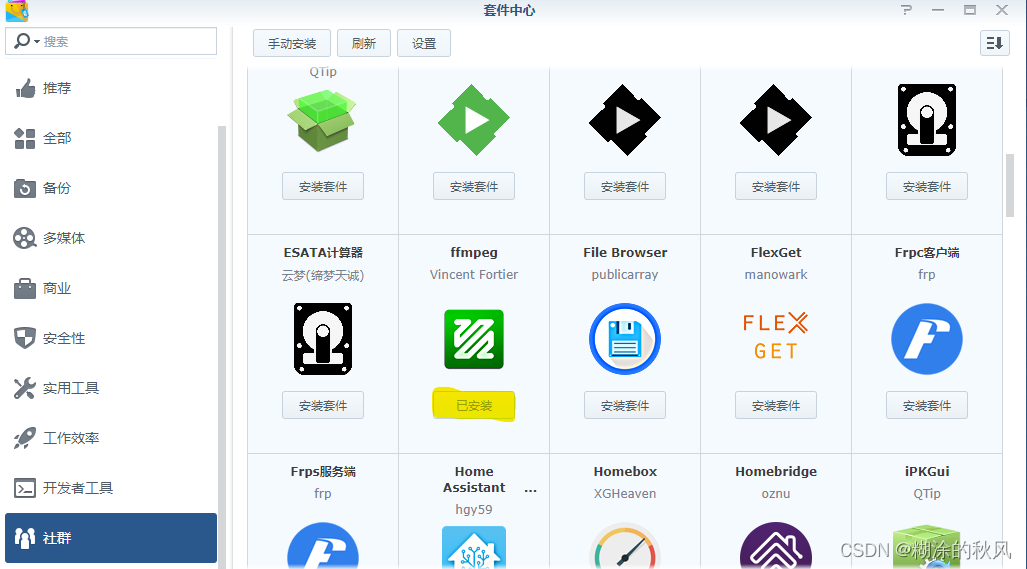Open the Homebridge purple icon

pos(775,545)
